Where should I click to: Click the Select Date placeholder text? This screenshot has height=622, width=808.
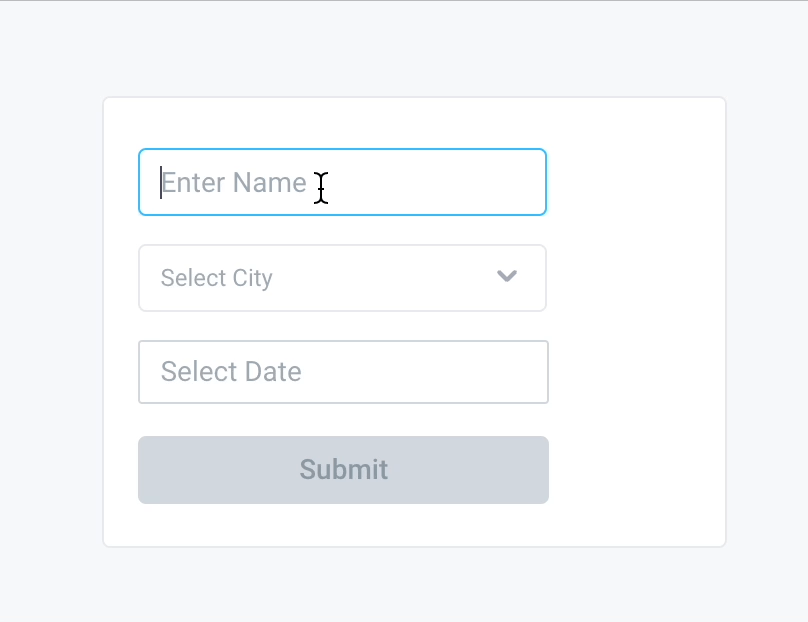pyautogui.click(x=230, y=371)
